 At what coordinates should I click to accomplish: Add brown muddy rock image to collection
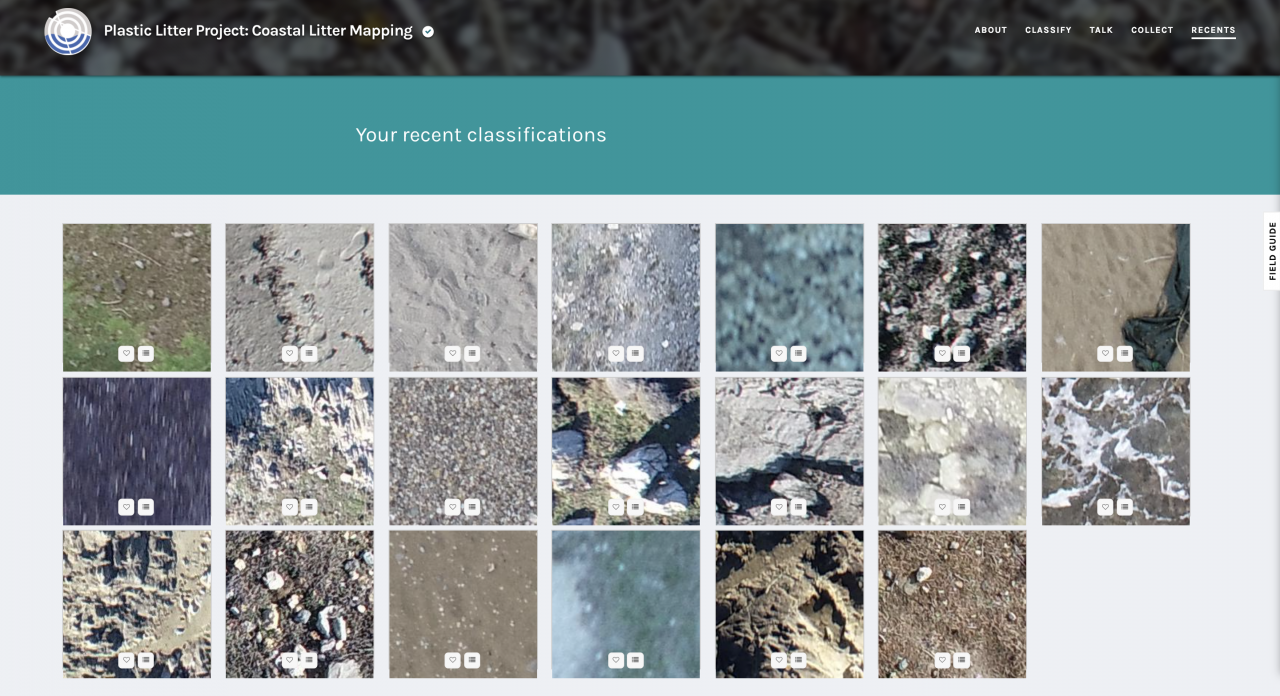click(799, 660)
